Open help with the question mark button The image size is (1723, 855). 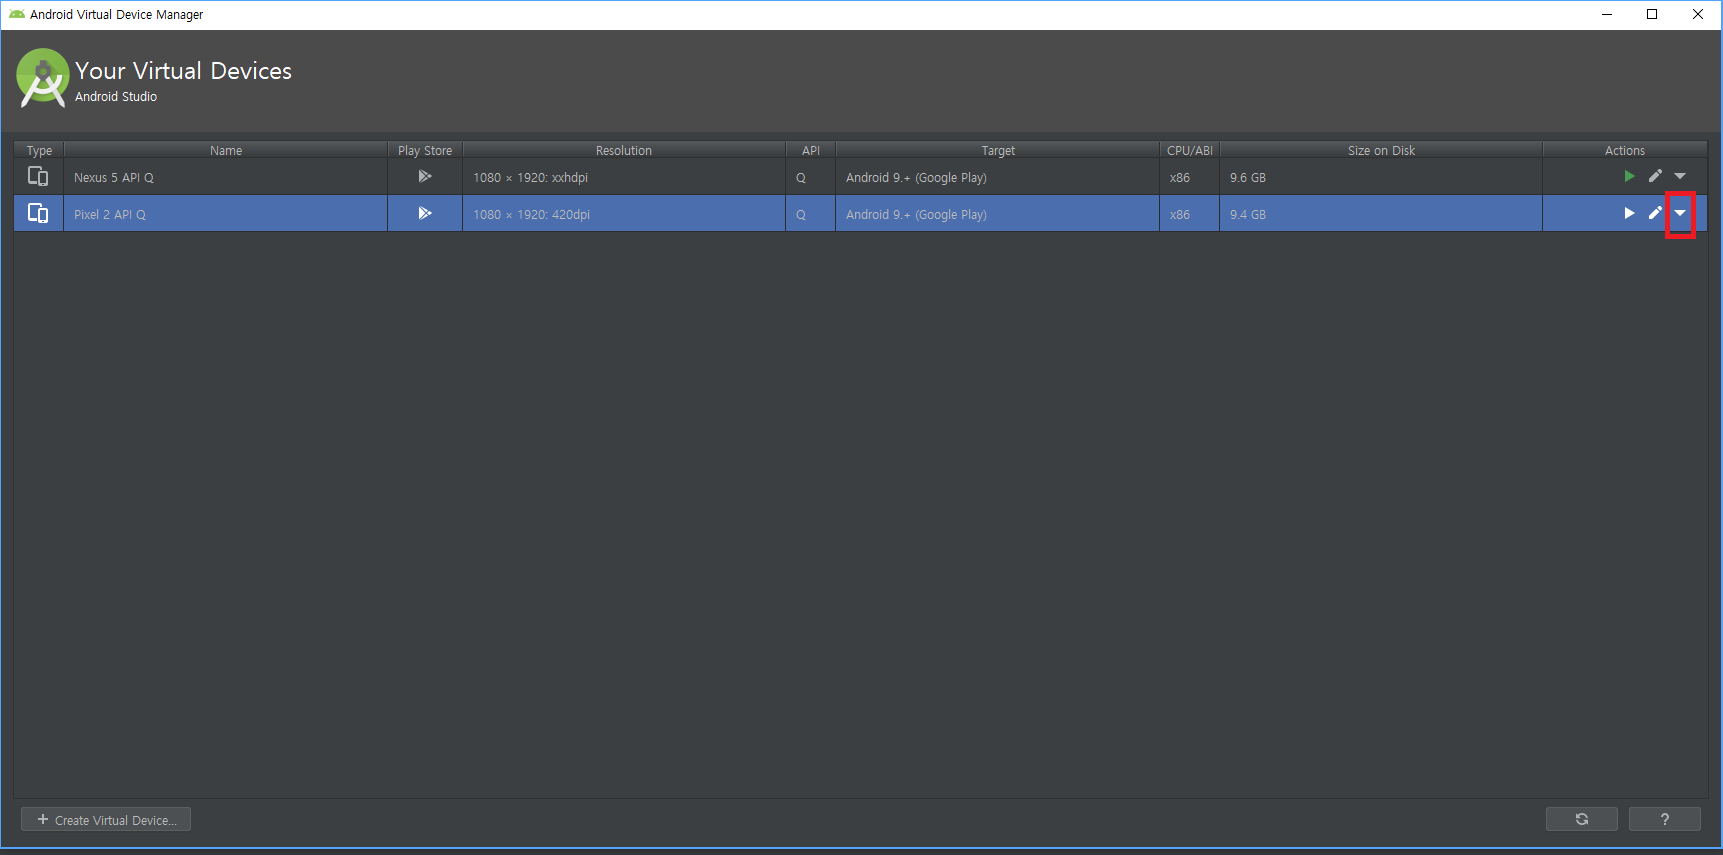pos(1665,819)
